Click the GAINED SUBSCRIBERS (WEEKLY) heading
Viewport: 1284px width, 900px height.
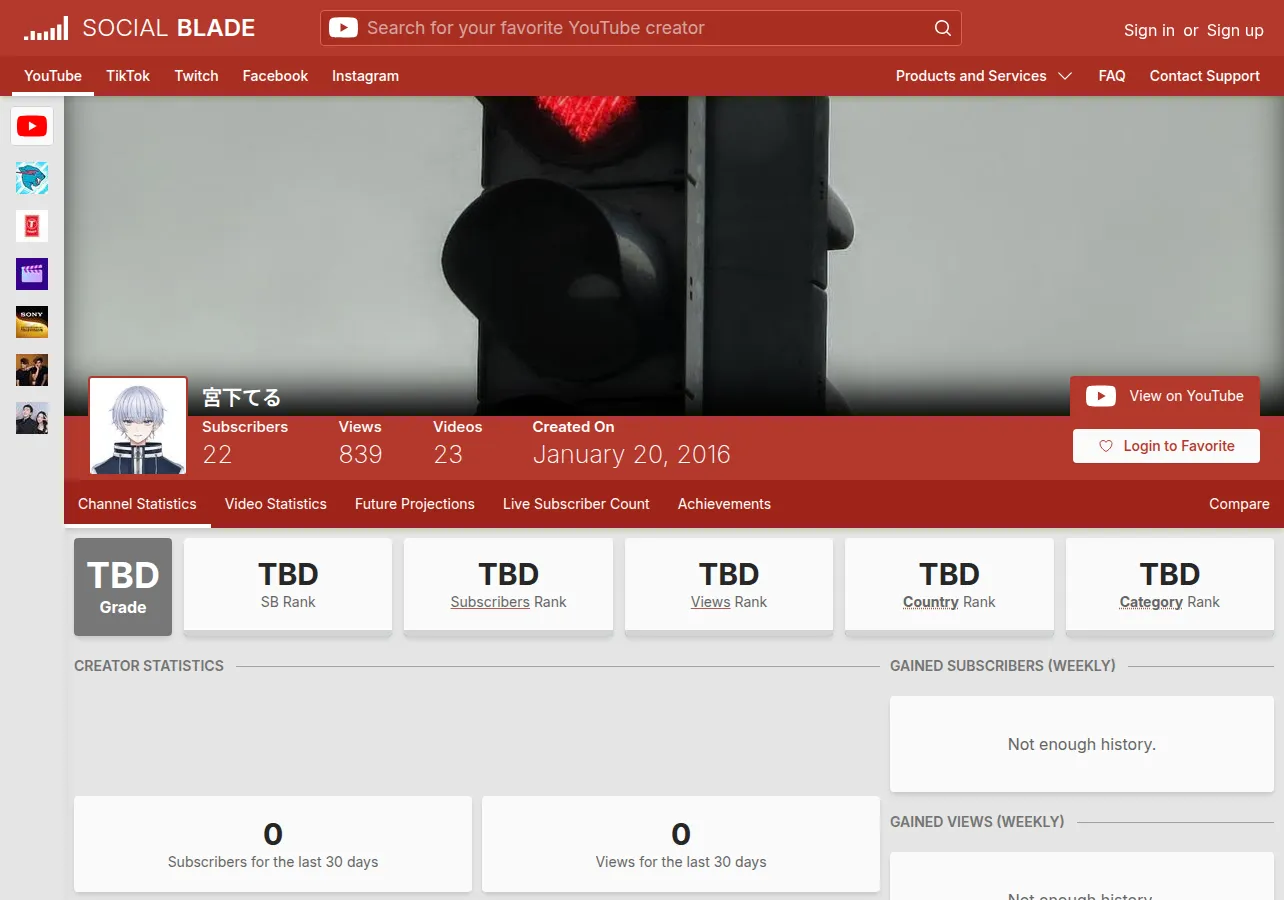click(1003, 666)
